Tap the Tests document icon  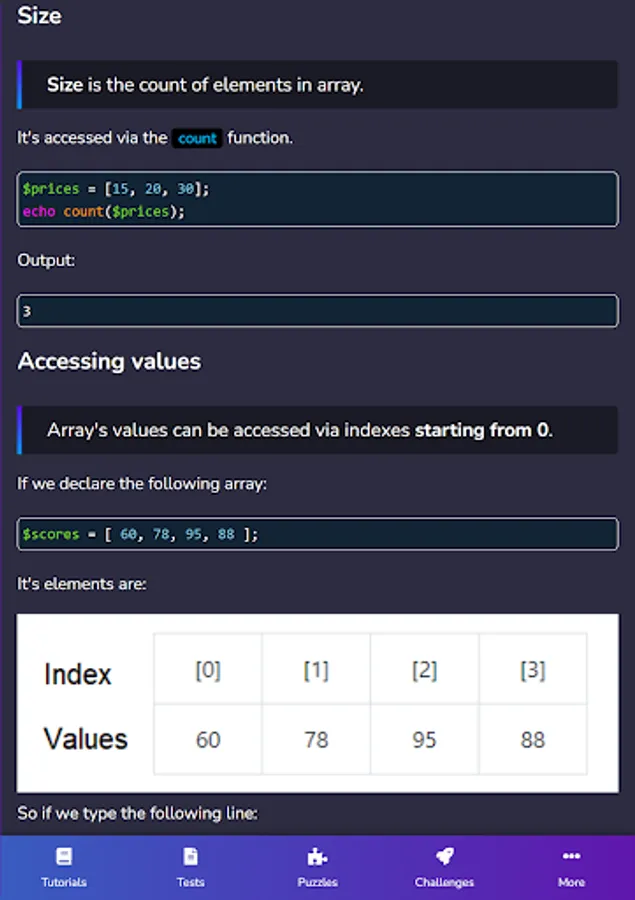[190, 857]
